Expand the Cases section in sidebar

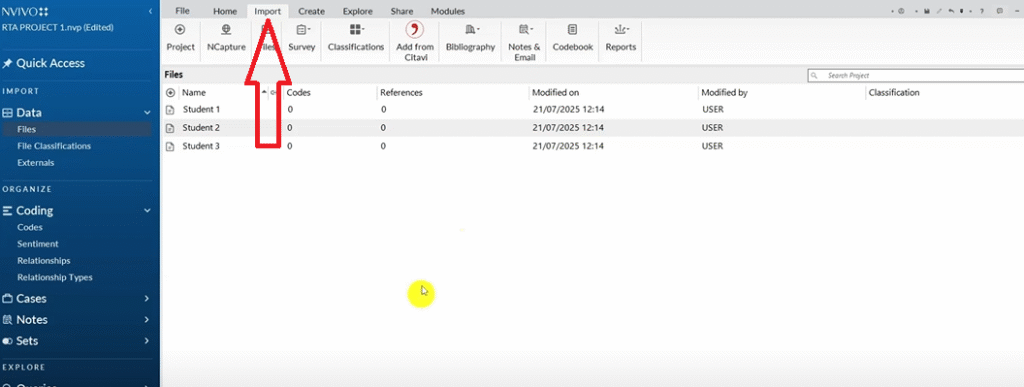[x=146, y=299]
